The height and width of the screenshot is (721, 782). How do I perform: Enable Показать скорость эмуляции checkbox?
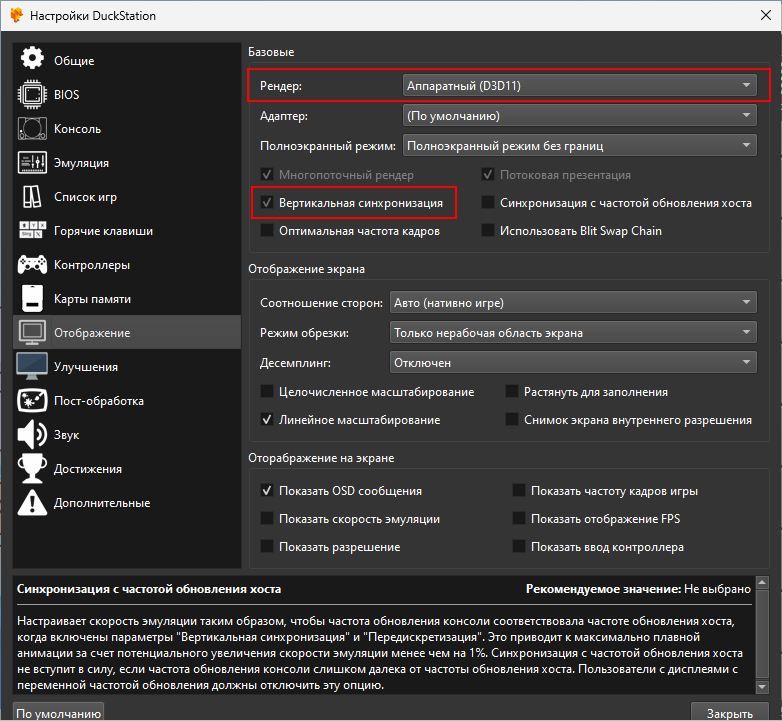tap(267, 519)
